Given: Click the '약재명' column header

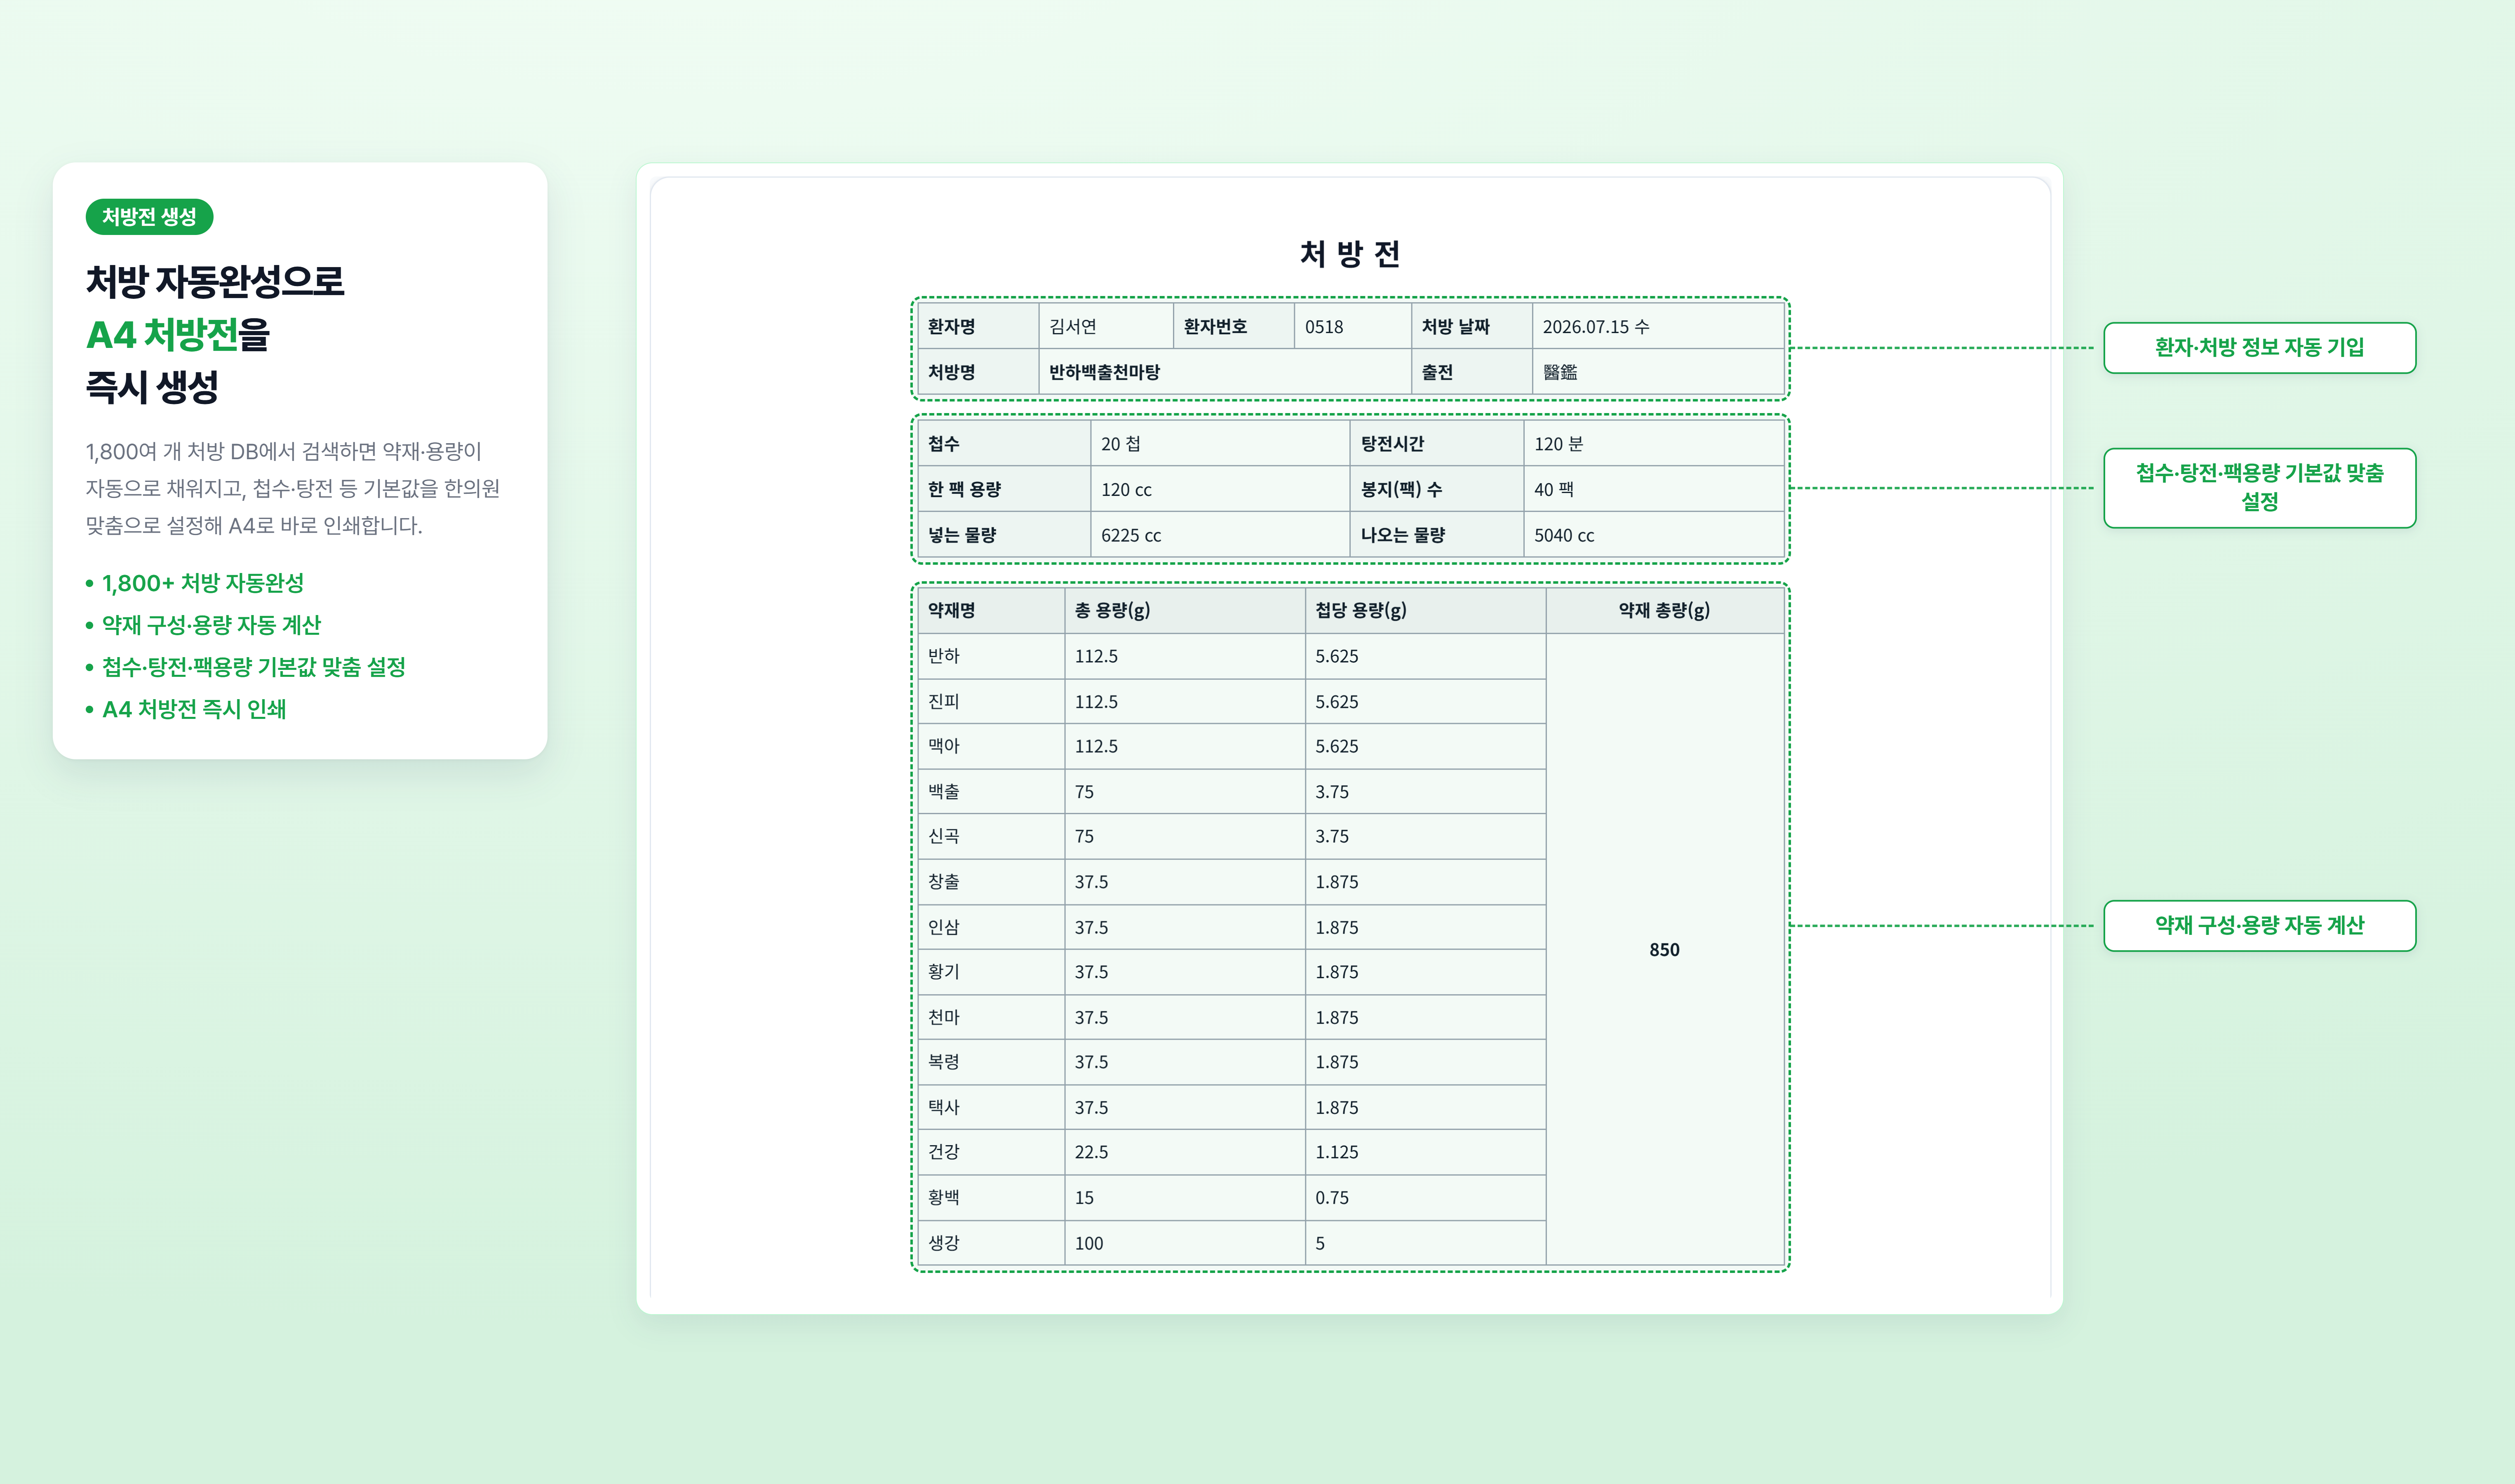Looking at the screenshot, I should (991, 610).
